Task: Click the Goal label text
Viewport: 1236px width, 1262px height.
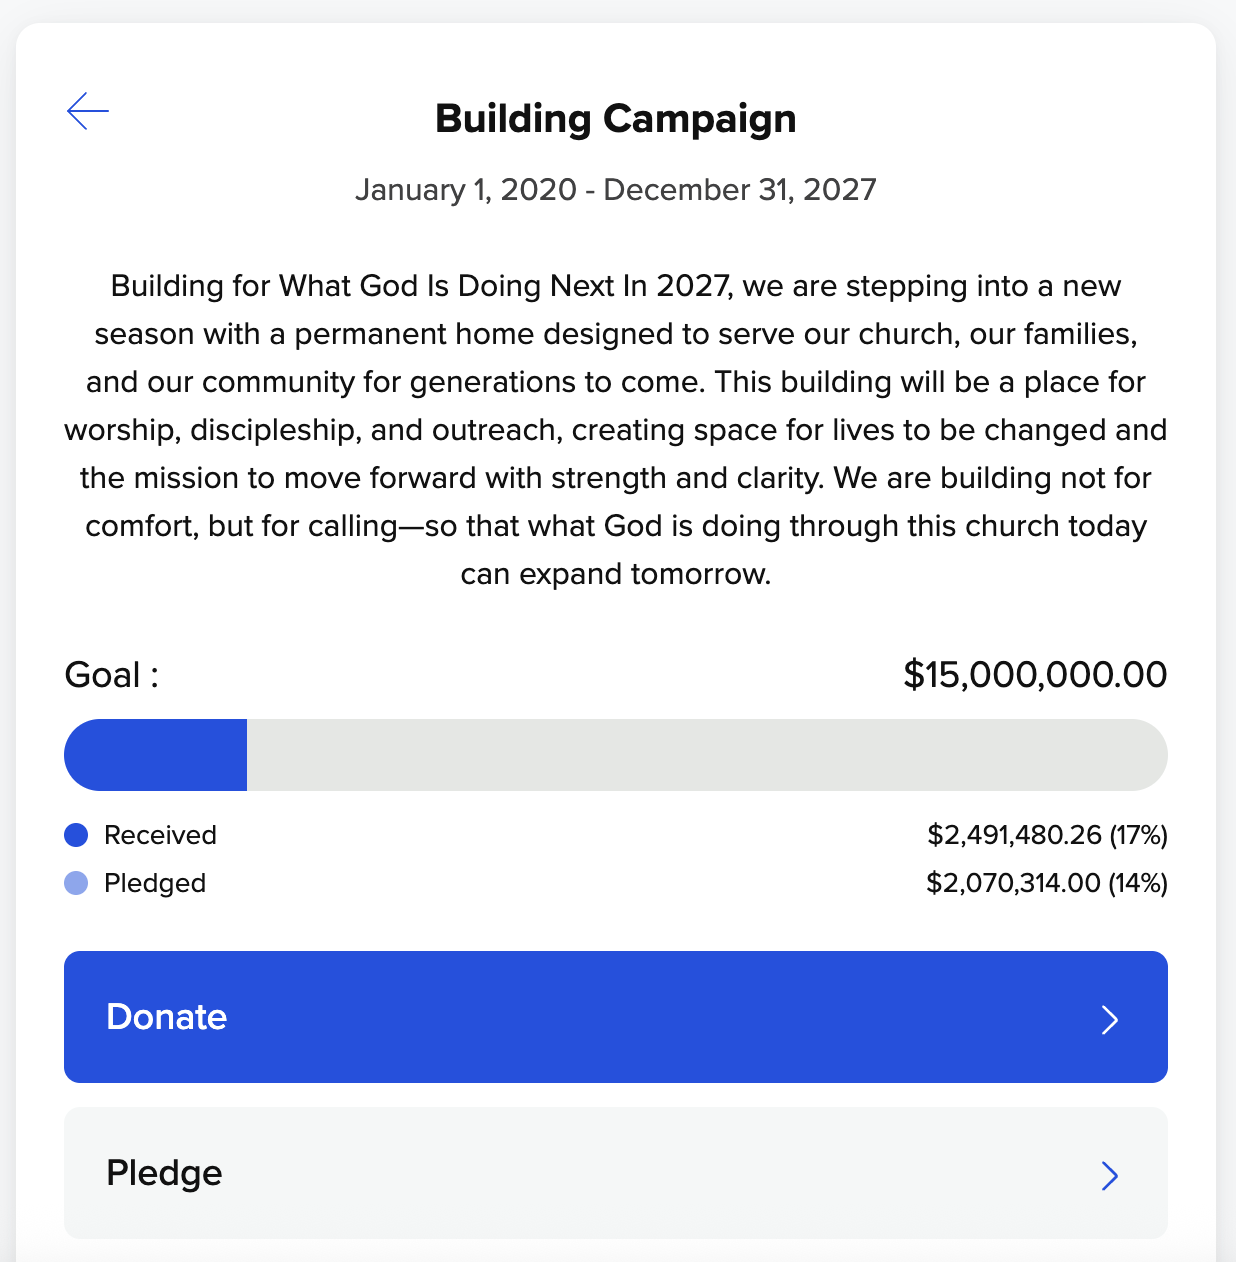Action: coord(111,675)
